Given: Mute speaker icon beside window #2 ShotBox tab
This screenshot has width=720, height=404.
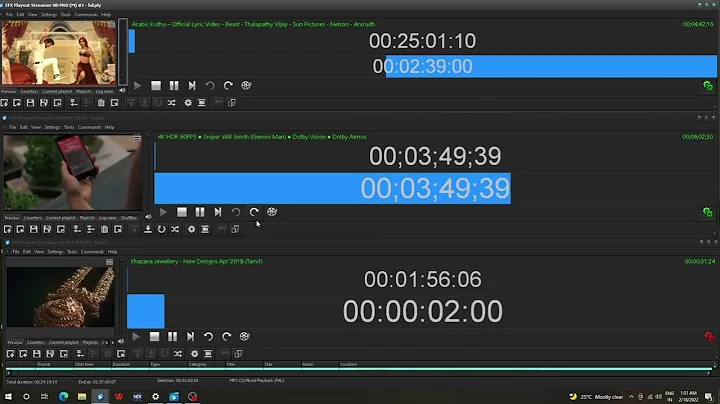Looking at the screenshot, I should [148, 217].
